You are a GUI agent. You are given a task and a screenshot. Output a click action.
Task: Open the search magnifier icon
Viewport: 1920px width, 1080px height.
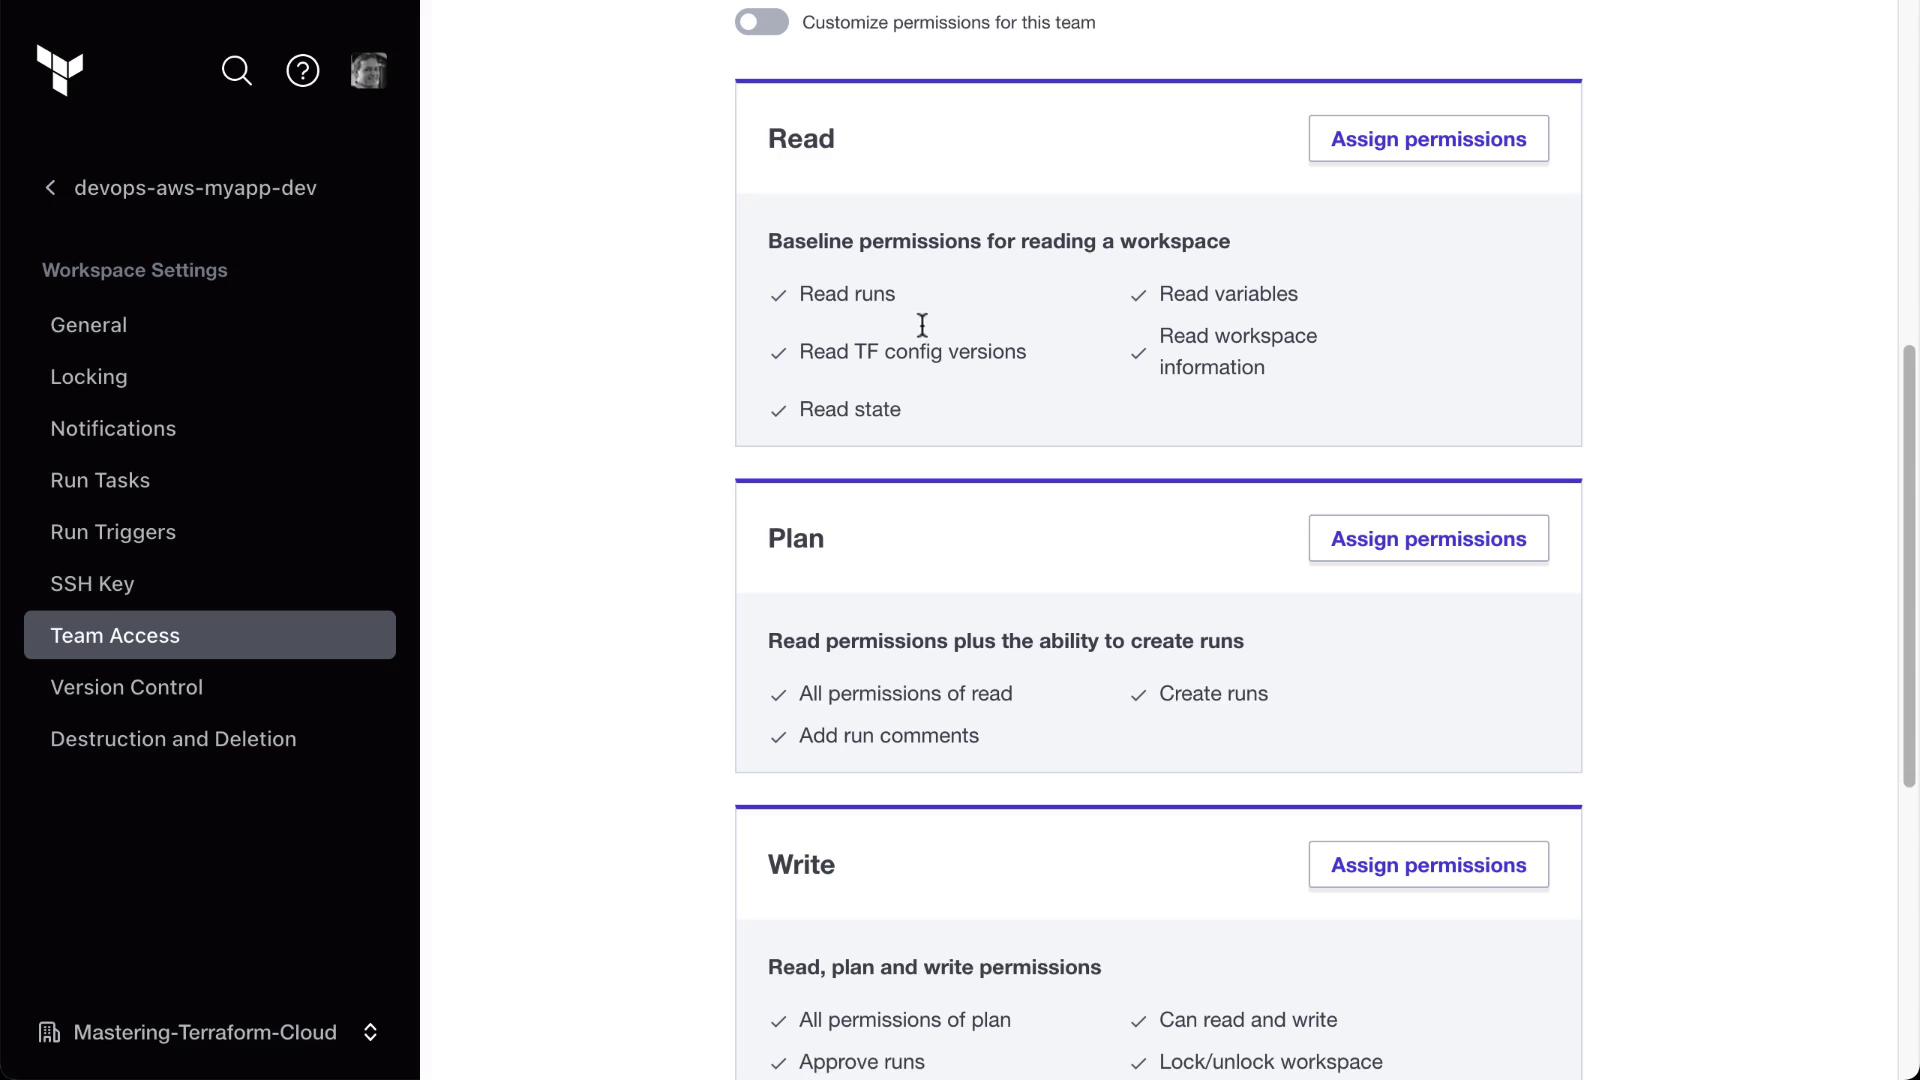(x=237, y=71)
